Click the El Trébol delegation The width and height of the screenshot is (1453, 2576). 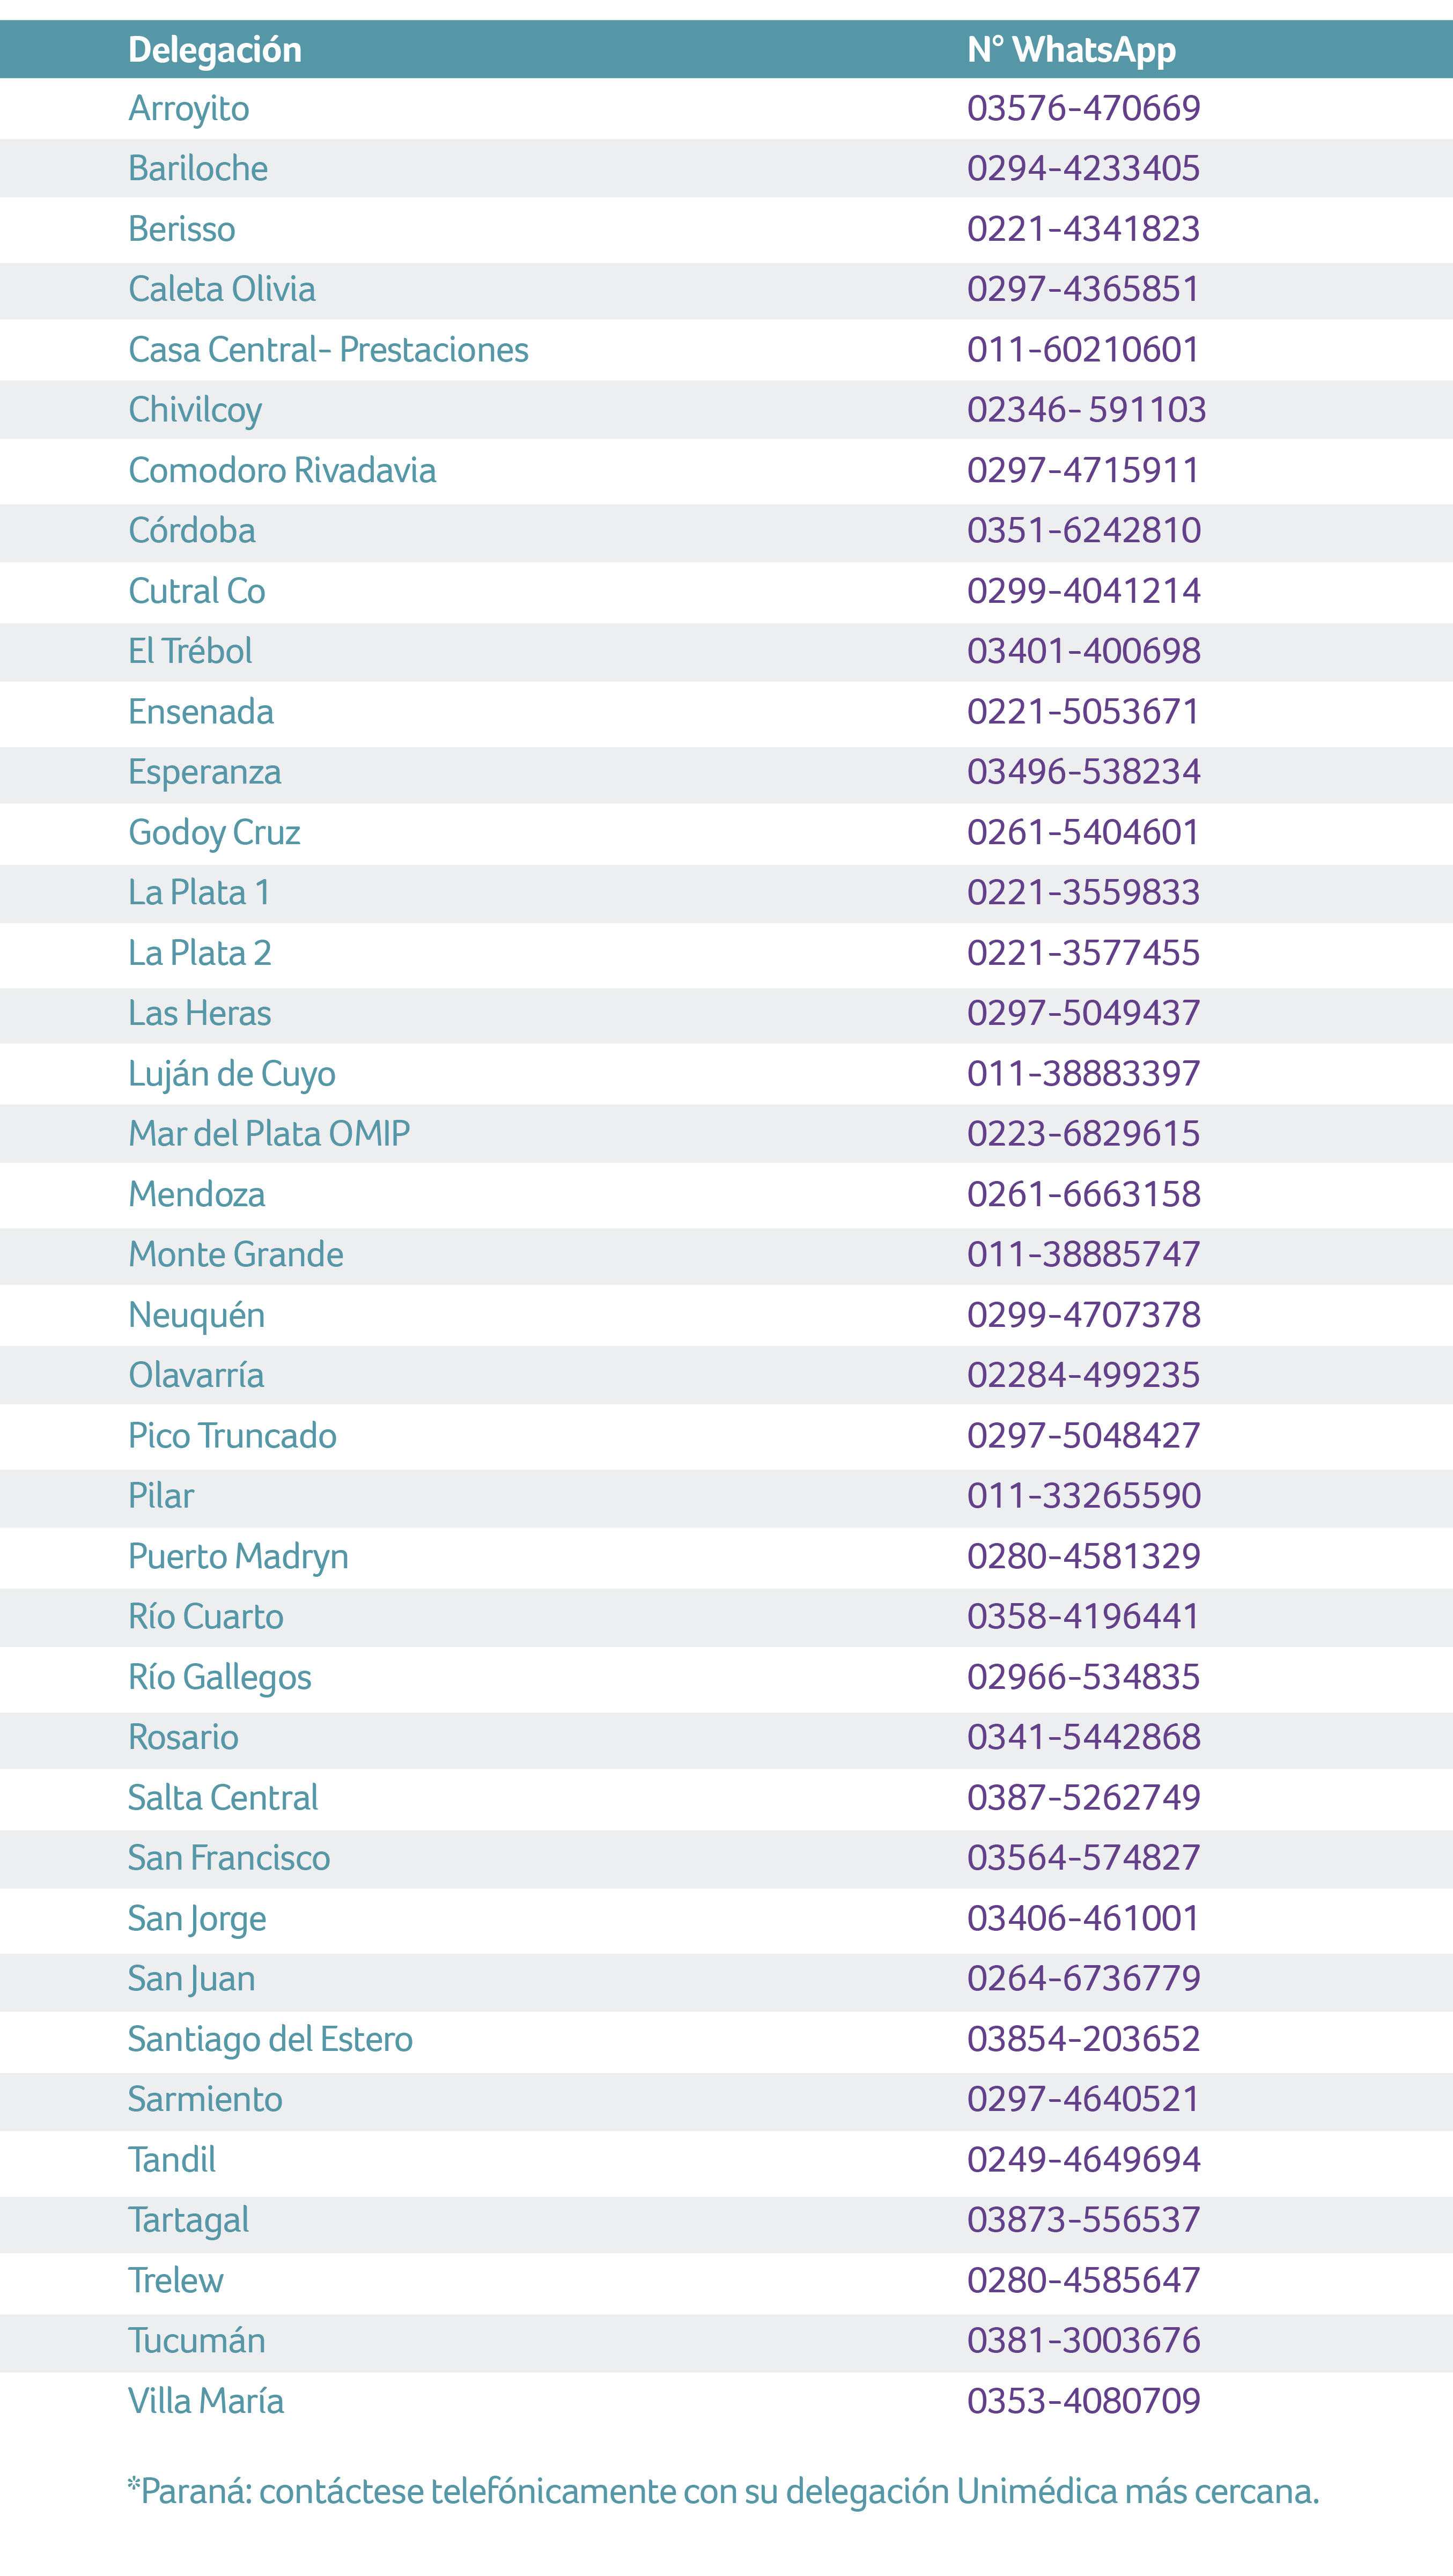[x=190, y=651]
